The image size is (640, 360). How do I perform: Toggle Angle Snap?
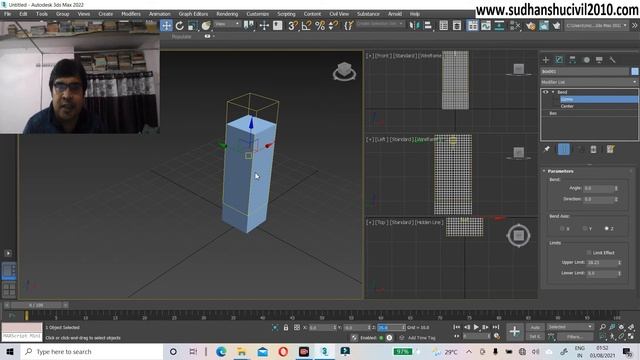coord(306,26)
